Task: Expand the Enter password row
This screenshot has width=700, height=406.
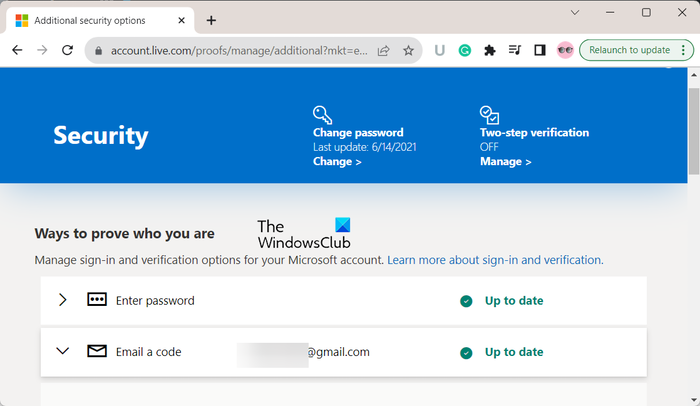Action: point(63,300)
